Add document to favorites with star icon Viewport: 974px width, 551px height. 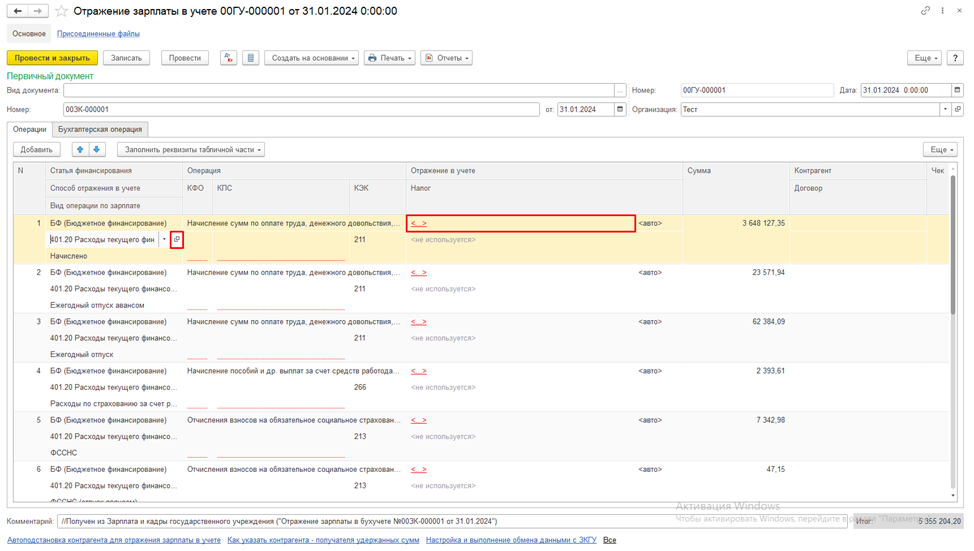(61, 11)
